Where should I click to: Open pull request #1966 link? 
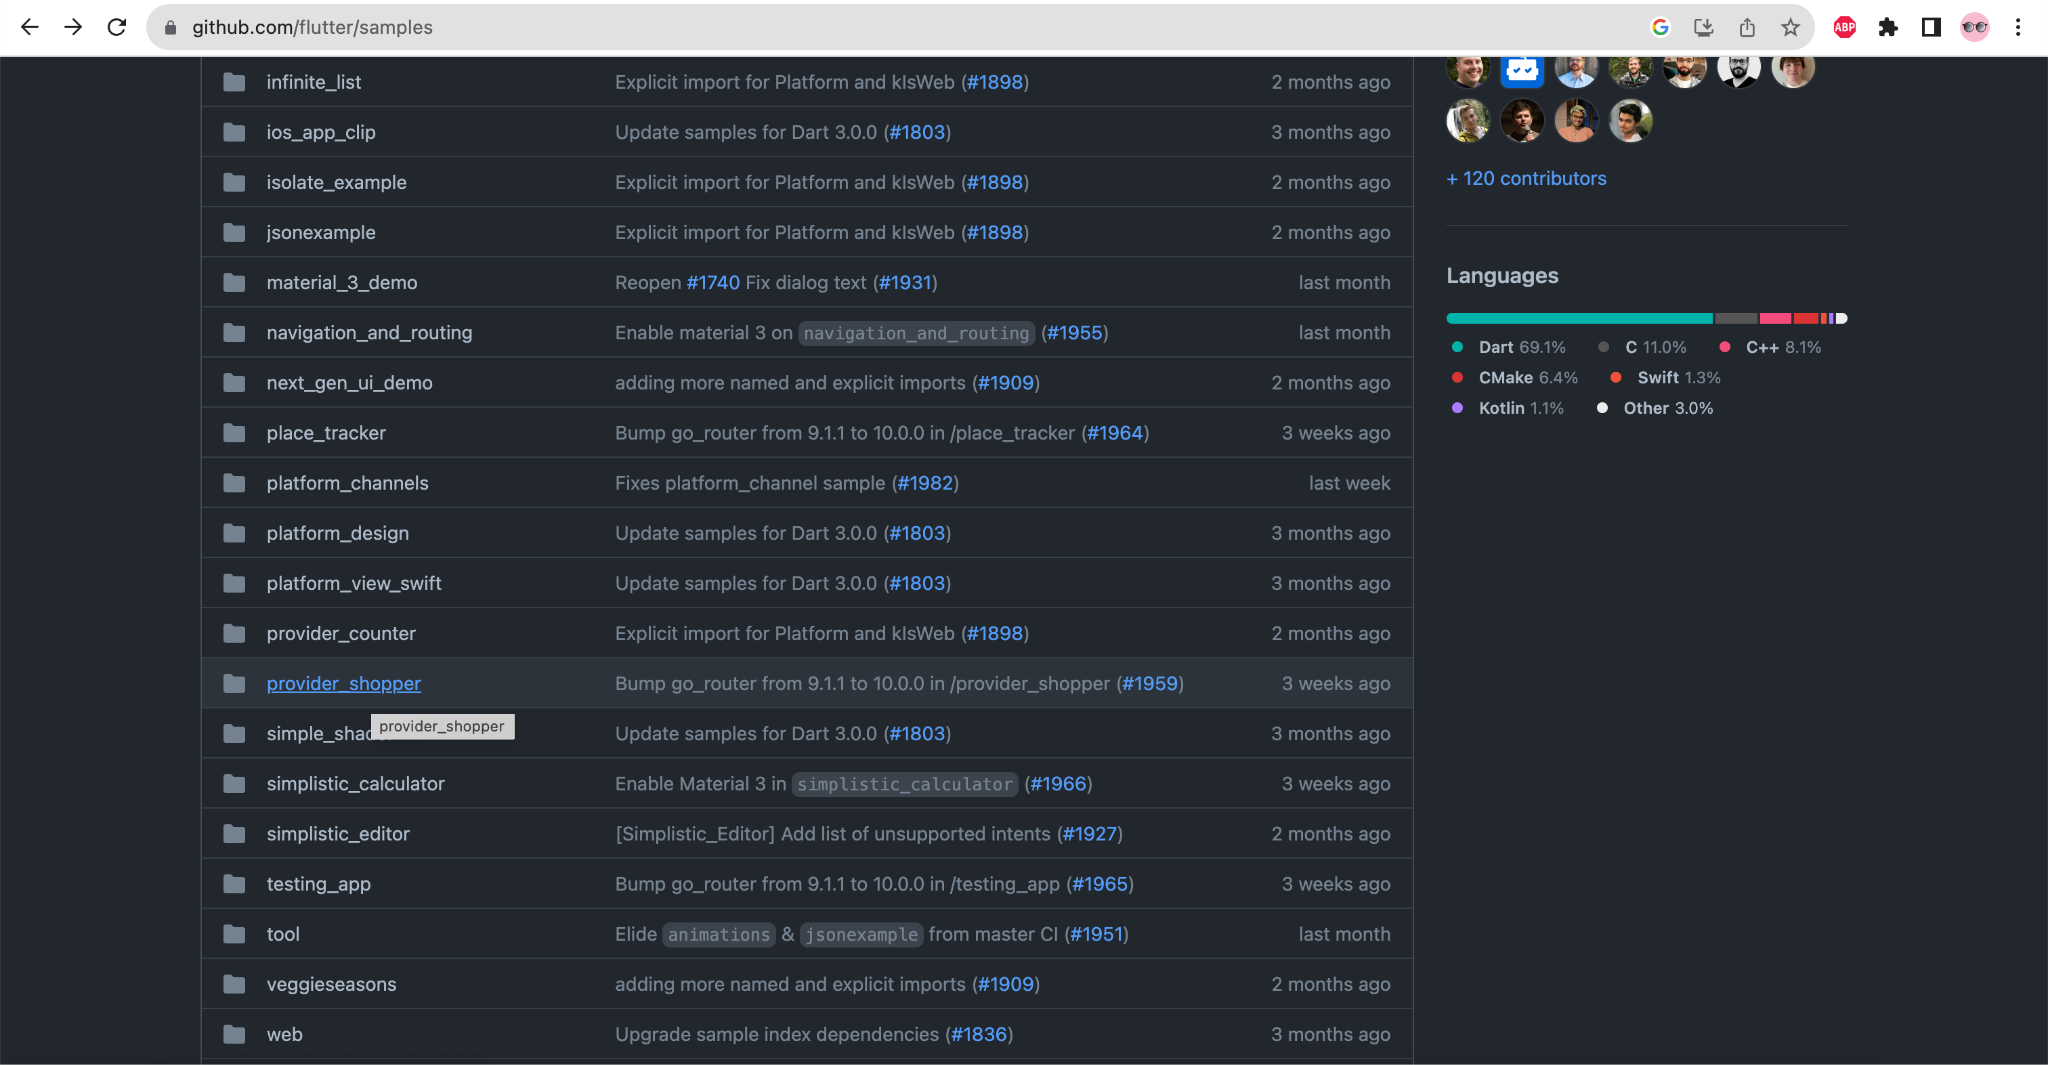(x=1058, y=783)
